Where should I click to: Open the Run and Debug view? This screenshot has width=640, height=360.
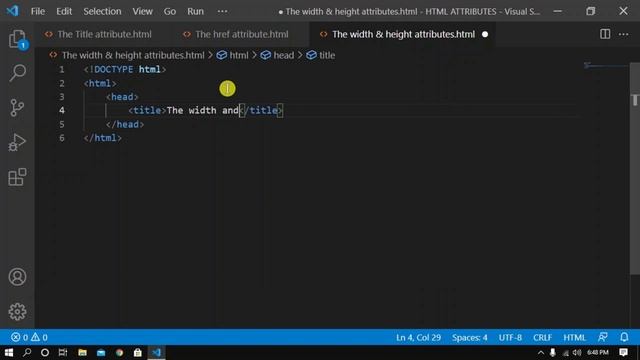[x=17, y=142]
